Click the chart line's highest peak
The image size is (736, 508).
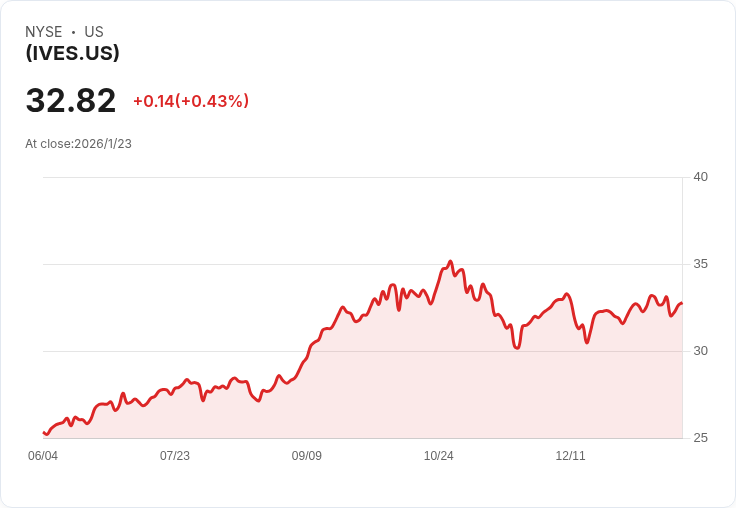pos(450,262)
